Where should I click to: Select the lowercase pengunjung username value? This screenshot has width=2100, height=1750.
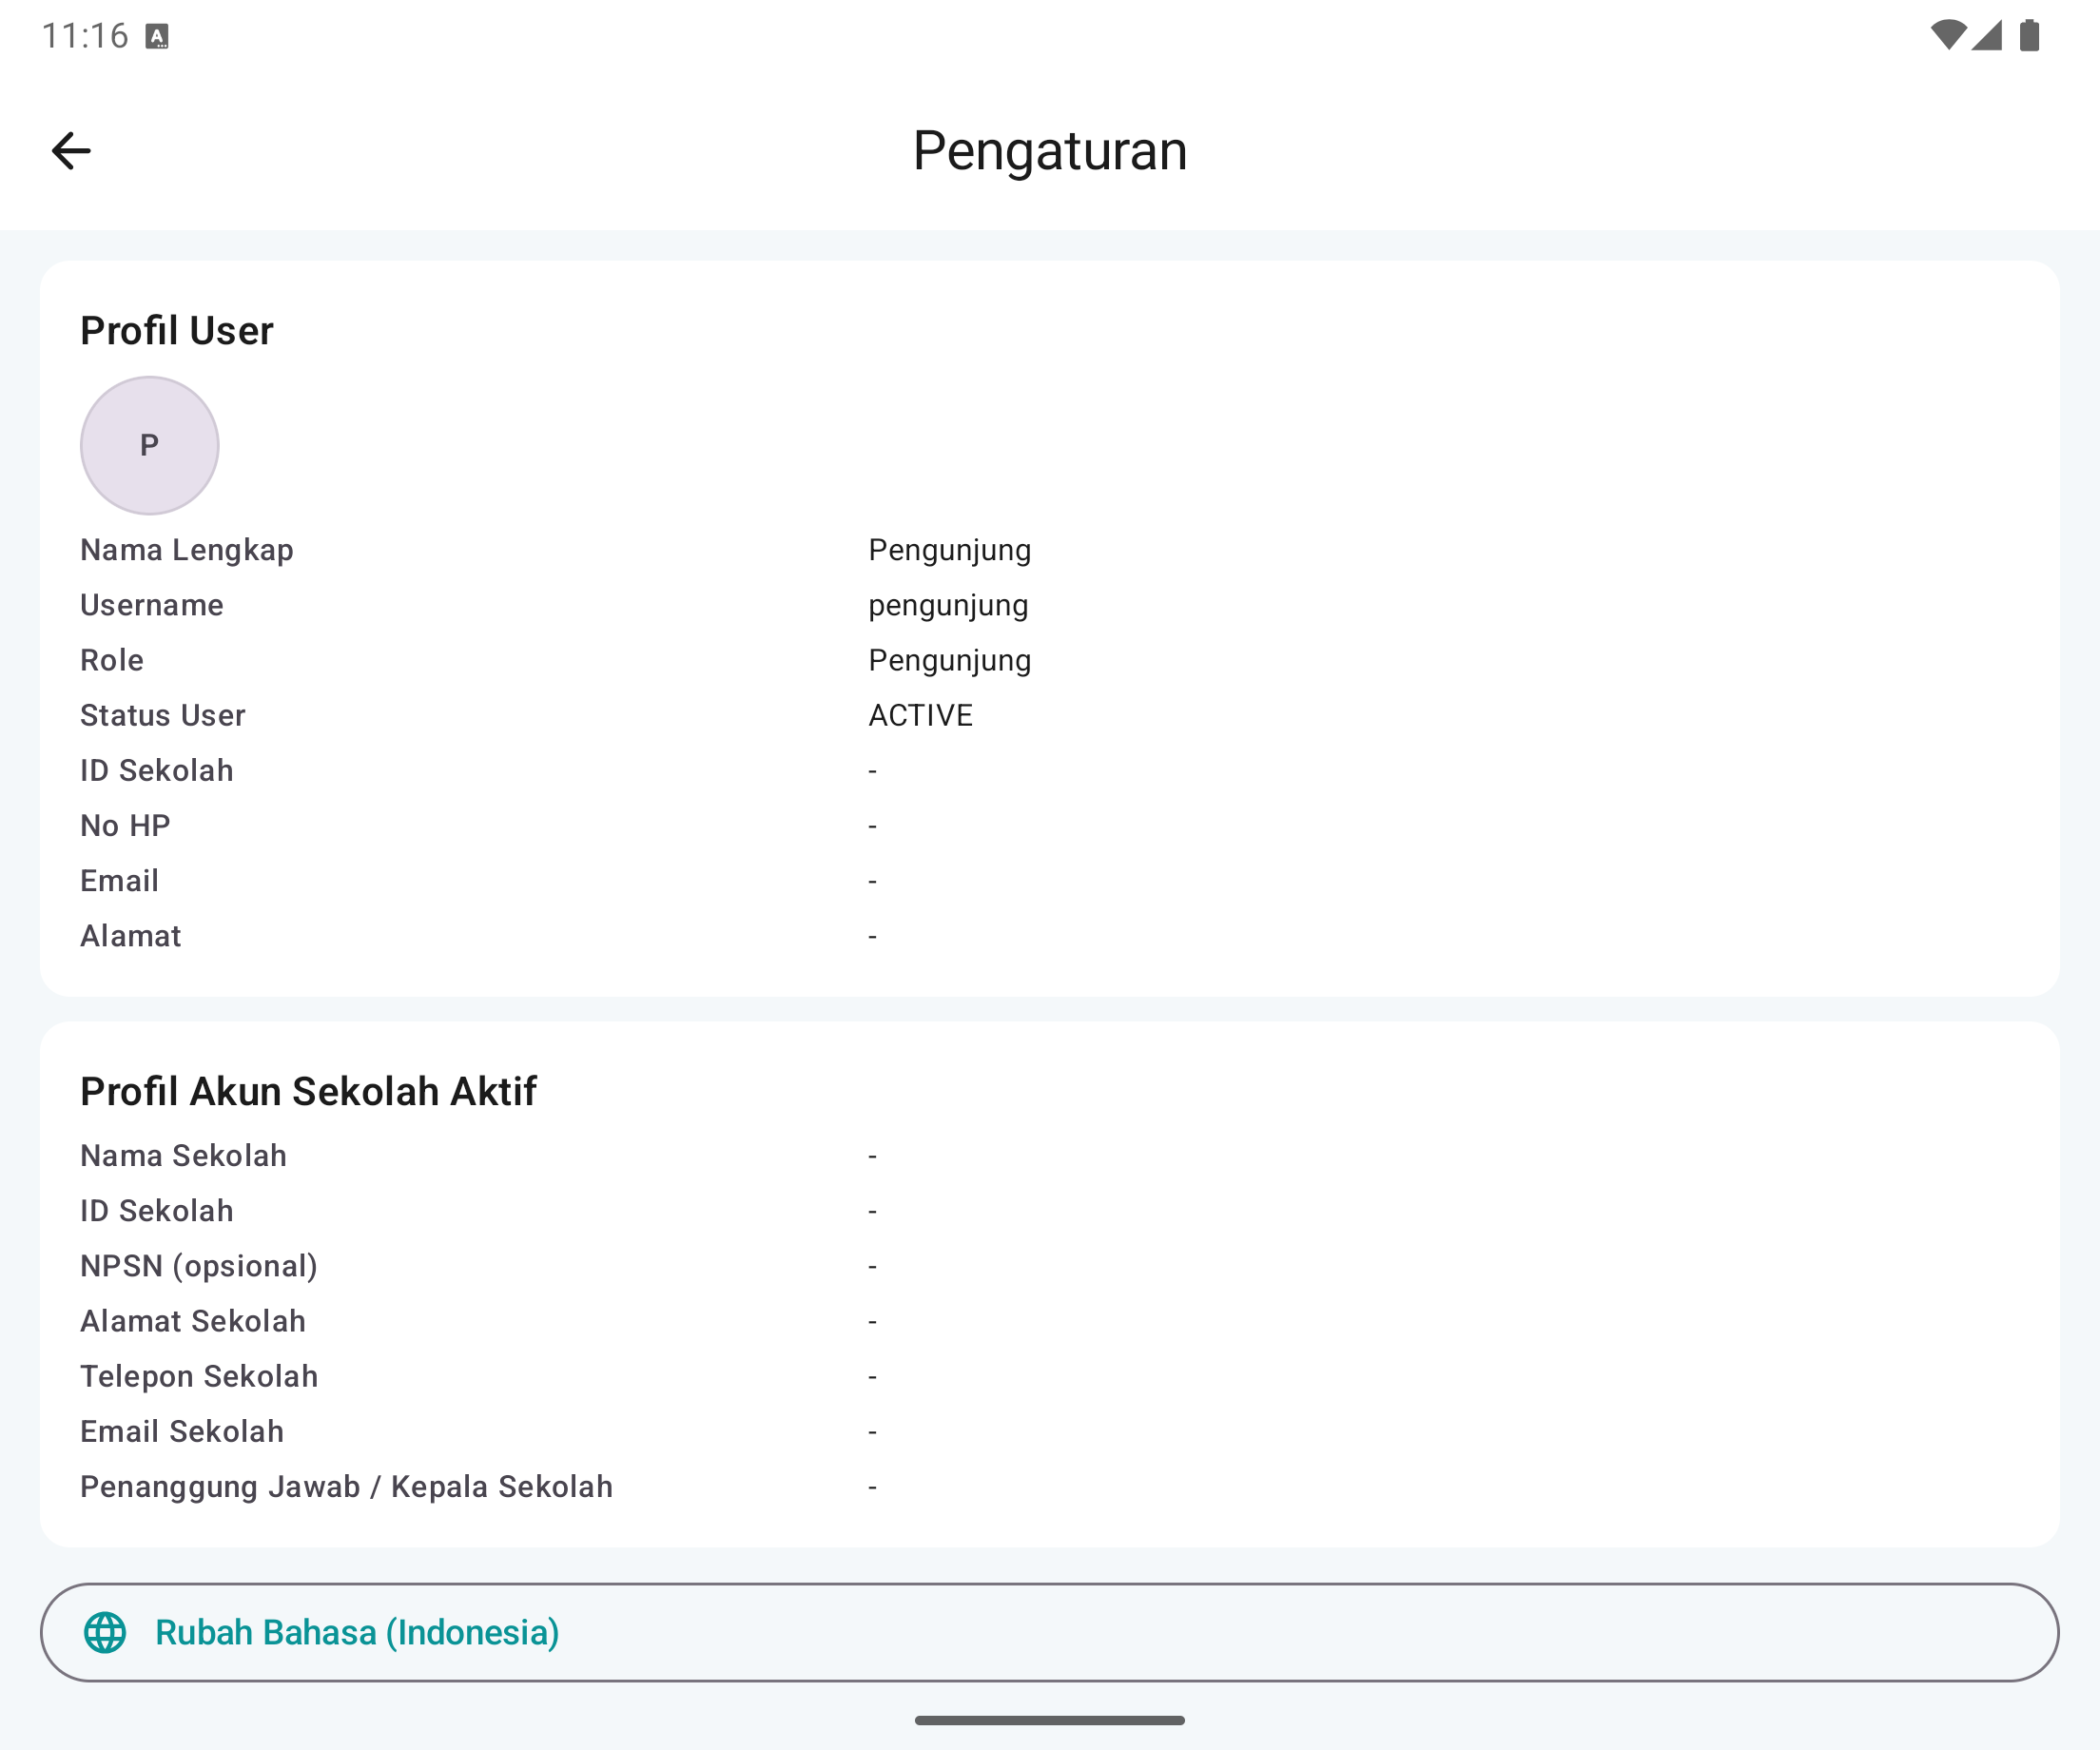(x=949, y=606)
